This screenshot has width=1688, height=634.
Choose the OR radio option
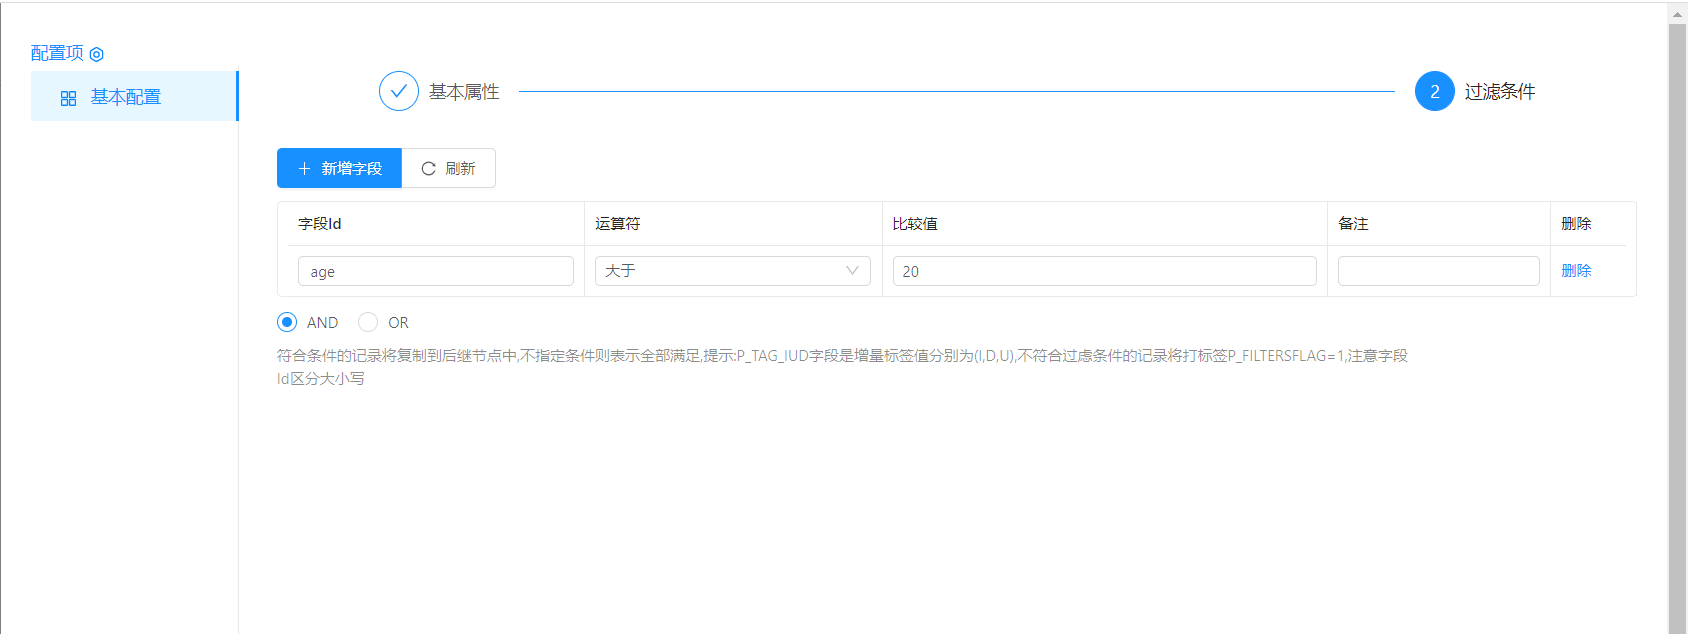(x=368, y=322)
